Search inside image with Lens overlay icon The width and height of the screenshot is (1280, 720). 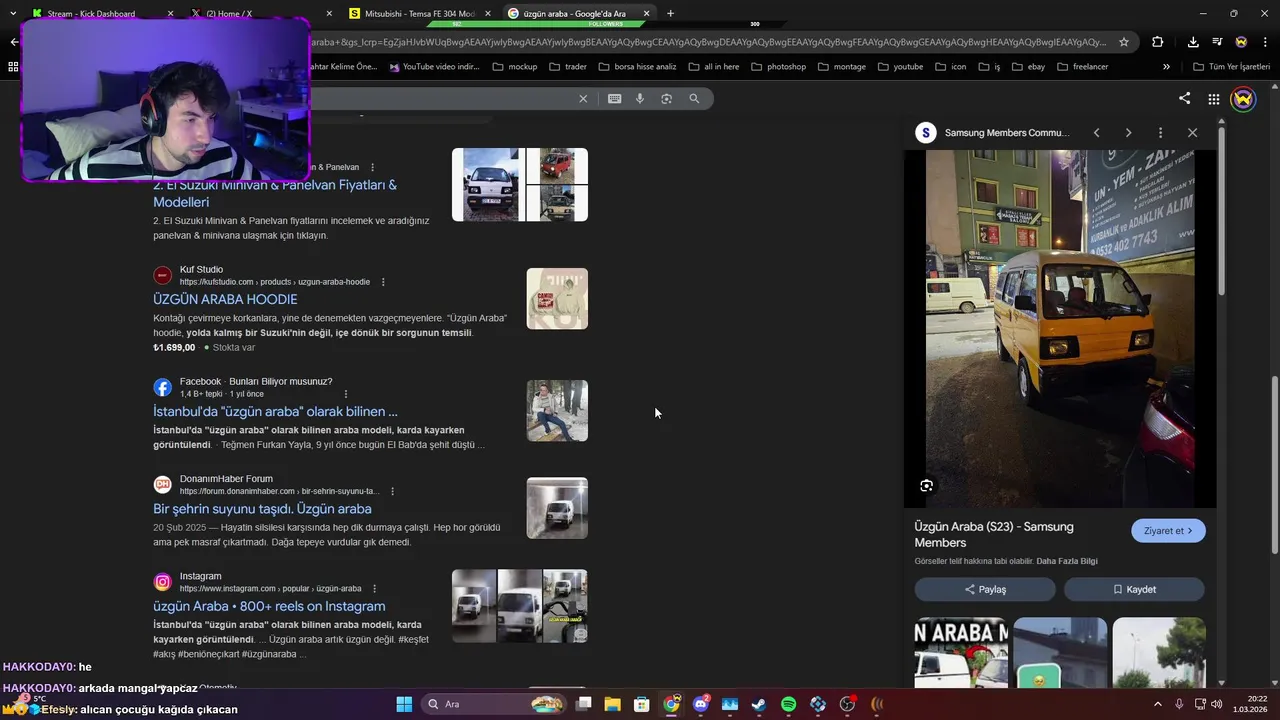926,486
